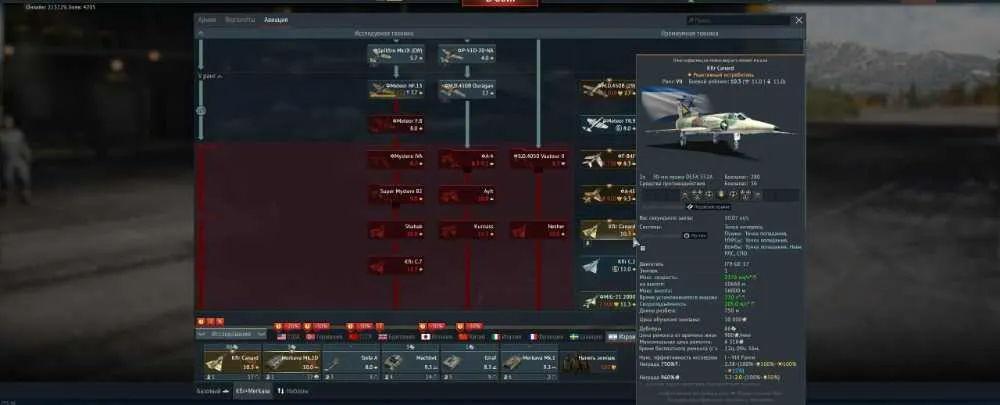Select the Spitfire Mk.IX (CW) aircraft
This screenshot has width=1000, height=405.
pyautogui.click(x=396, y=54)
